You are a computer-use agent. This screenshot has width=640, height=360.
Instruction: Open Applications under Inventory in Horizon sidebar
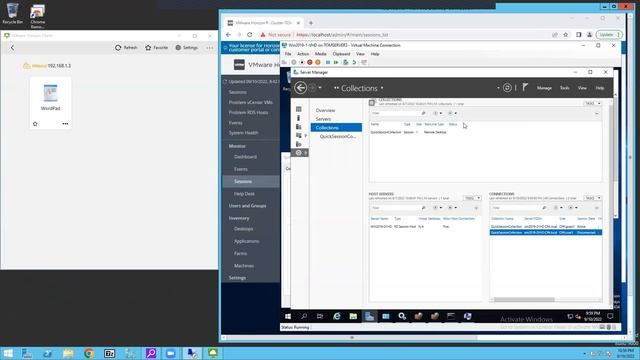point(247,241)
